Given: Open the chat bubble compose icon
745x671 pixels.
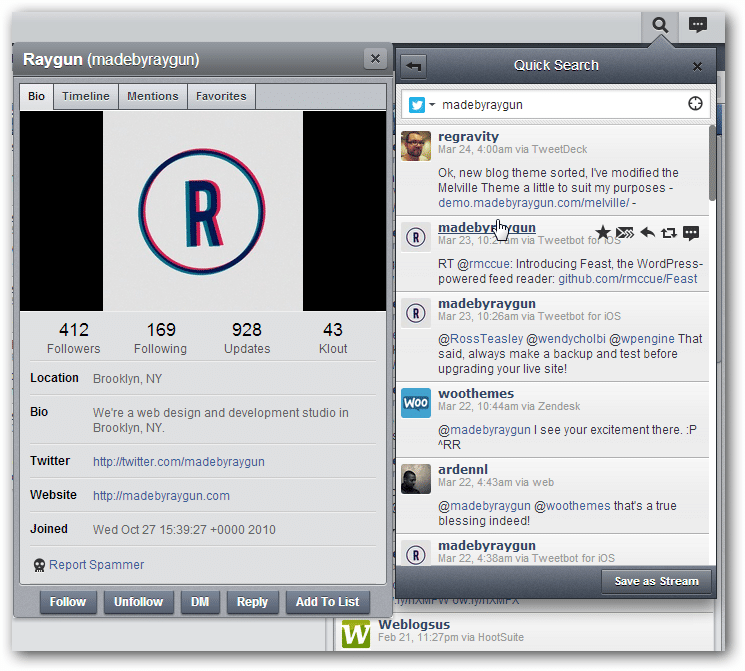Looking at the screenshot, I should [x=698, y=25].
